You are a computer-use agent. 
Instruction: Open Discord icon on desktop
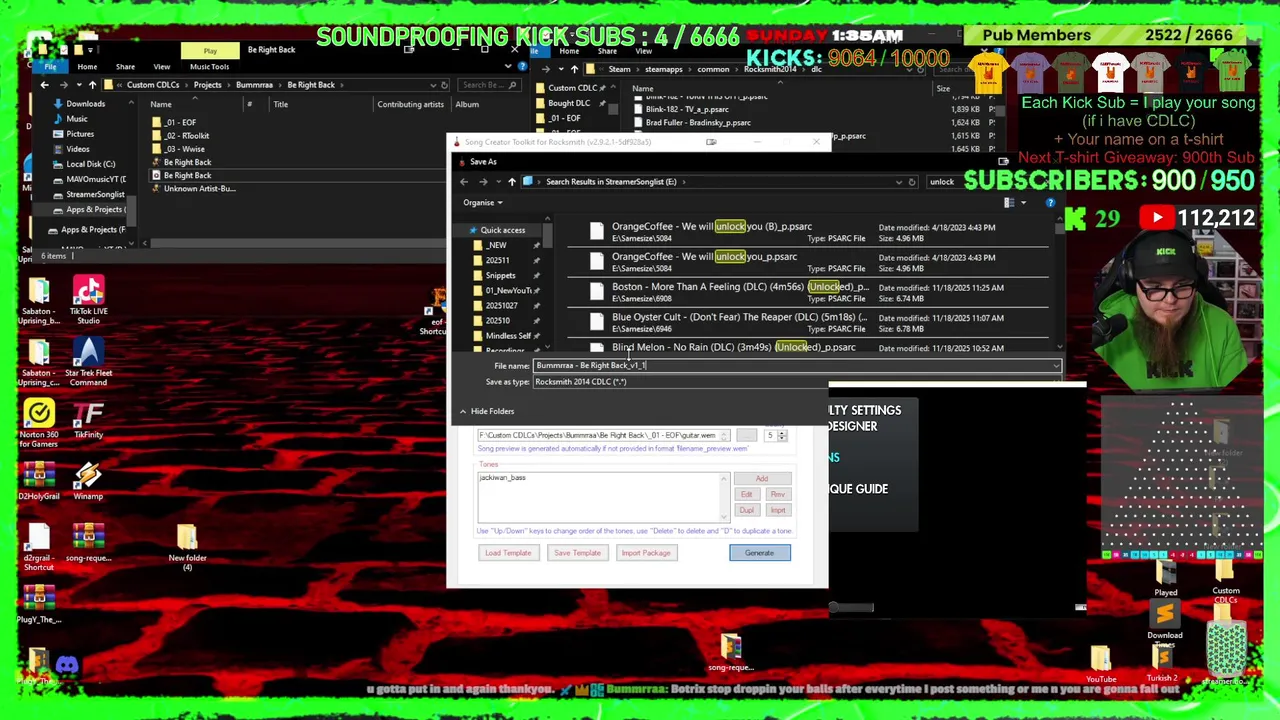67,665
